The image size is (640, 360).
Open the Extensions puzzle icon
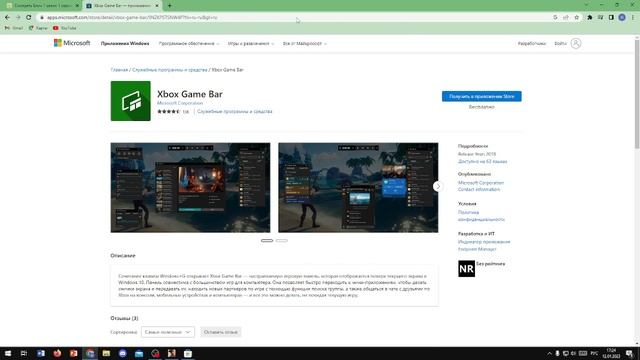pos(590,18)
